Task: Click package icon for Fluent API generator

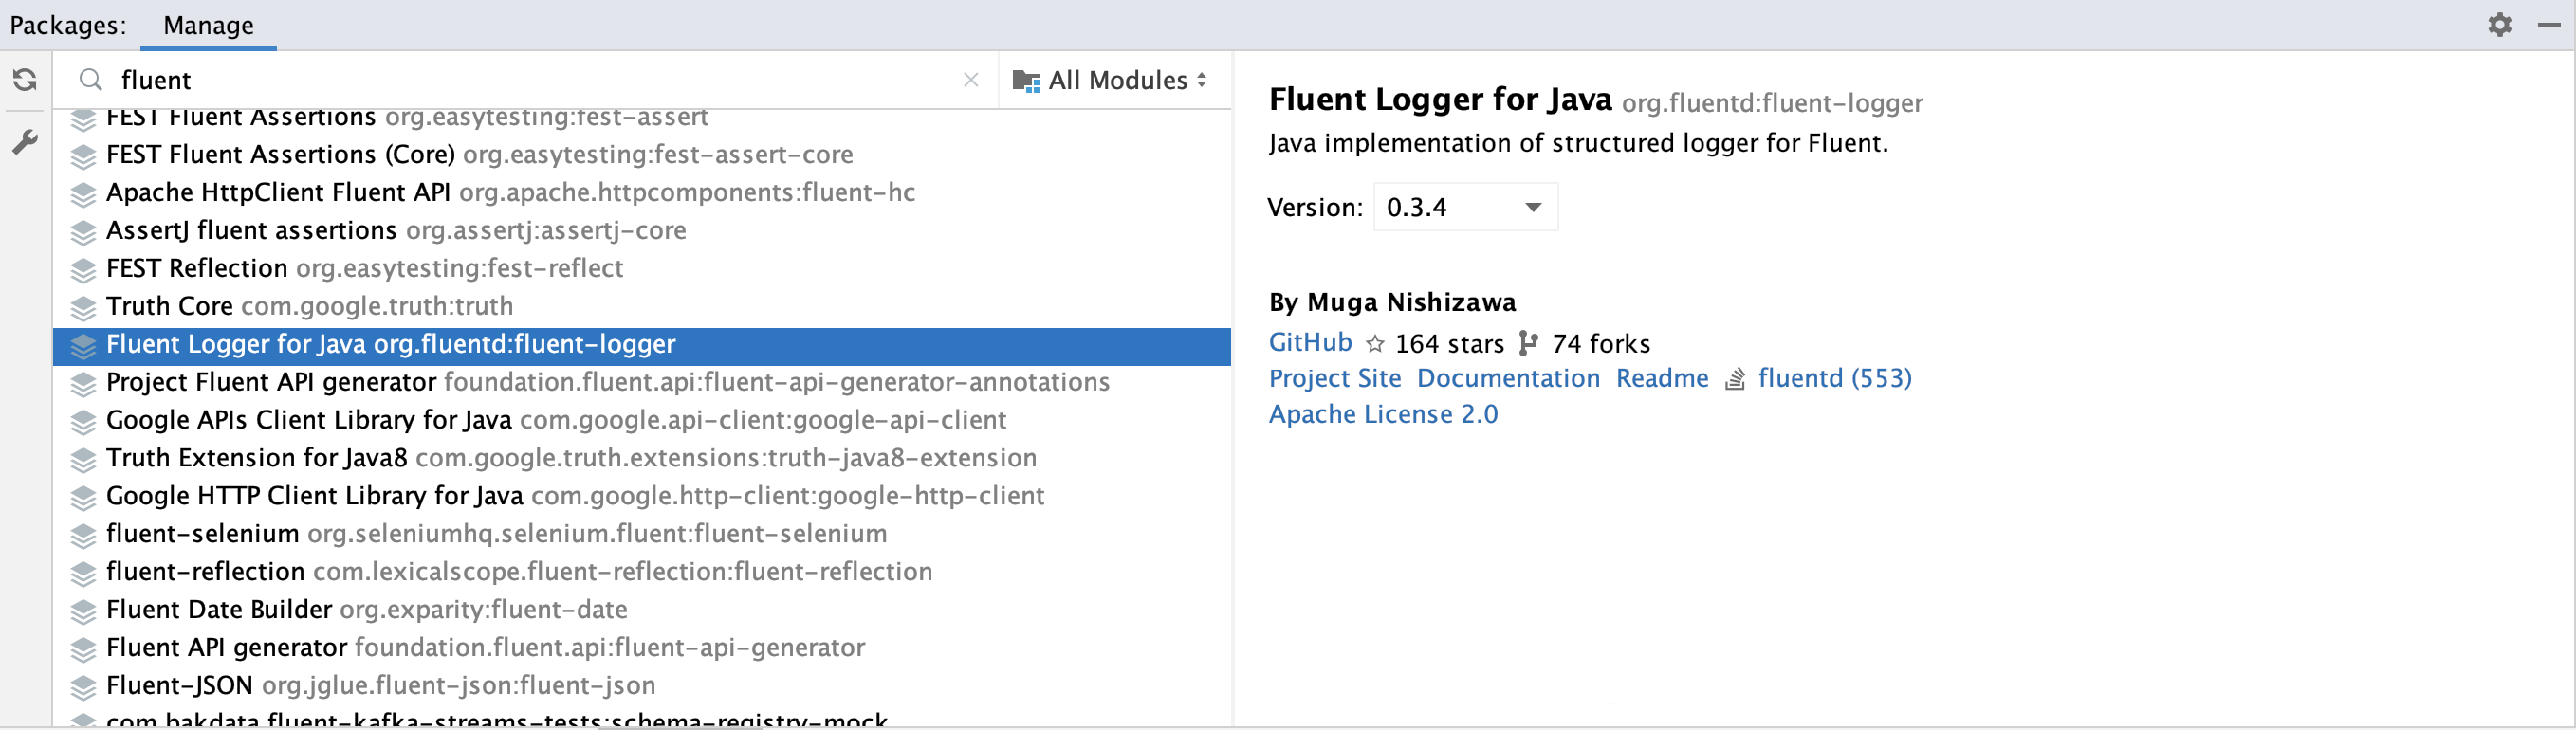Action: pos(84,649)
